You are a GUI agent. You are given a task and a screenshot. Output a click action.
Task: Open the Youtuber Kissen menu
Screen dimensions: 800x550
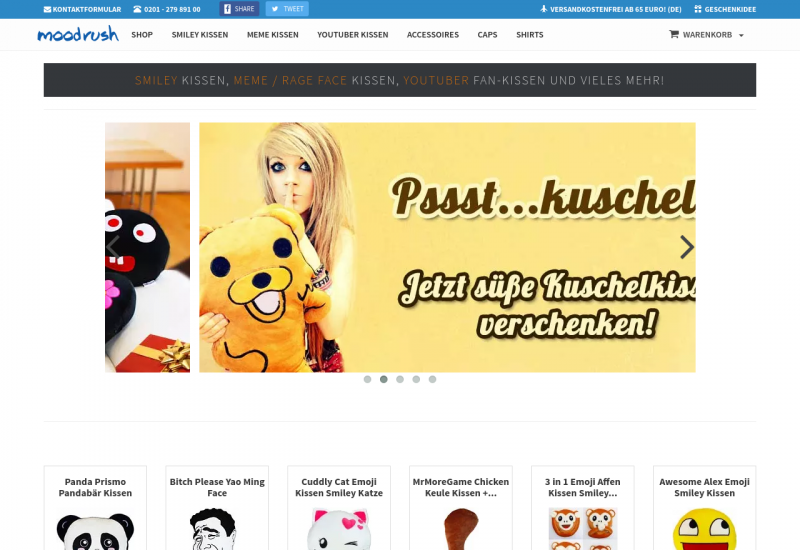(352, 35)
